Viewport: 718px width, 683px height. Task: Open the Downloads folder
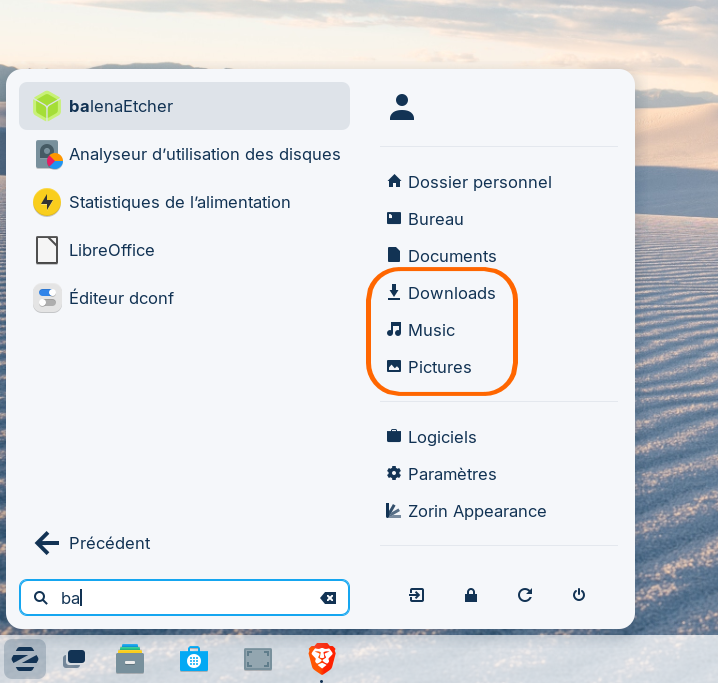coord(441,293)
